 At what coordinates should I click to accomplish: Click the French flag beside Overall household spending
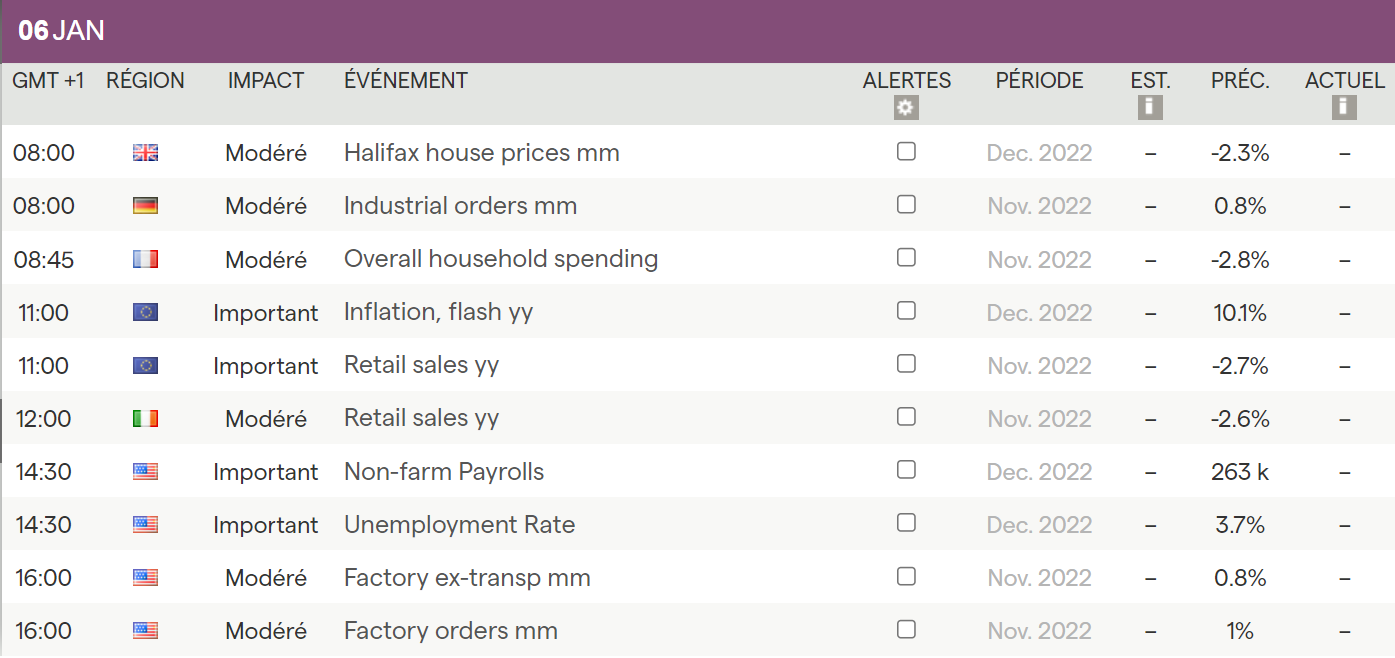[x=145, y=260]
